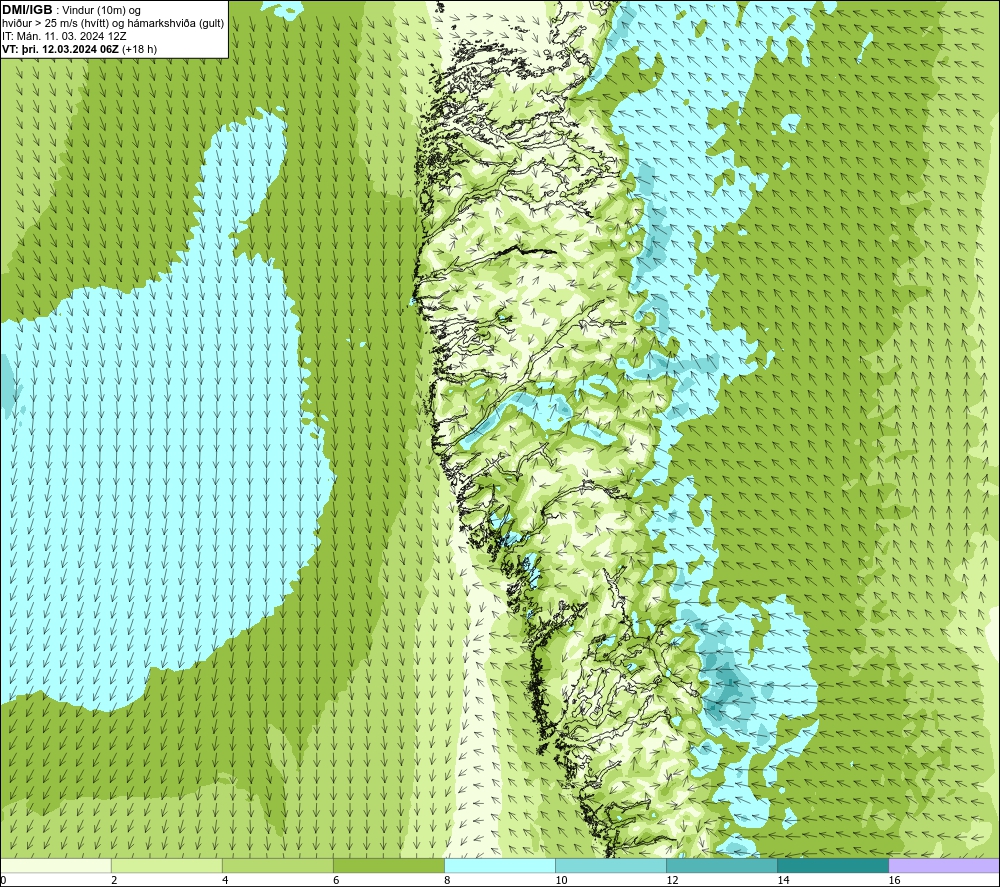Select the pale cream 0–2 m/s legend swatch
Viewport: 1000px width, 887px height.
(55, 865)
